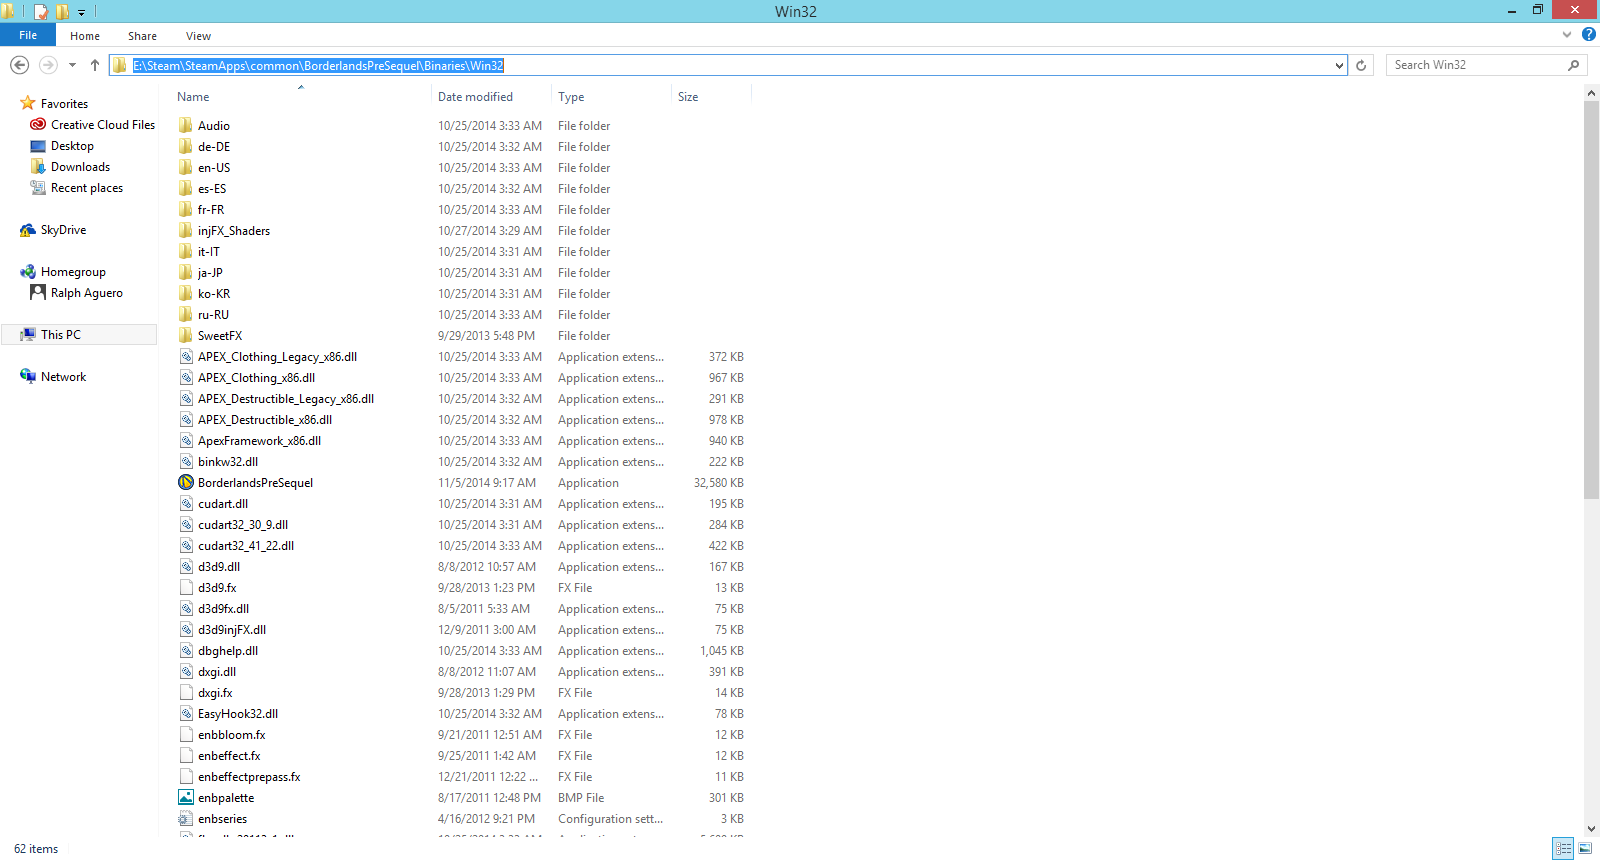The width and height of the screenshot is (1600, 860).
Task: Select the en-US folder name
Action: coord(214,168)
